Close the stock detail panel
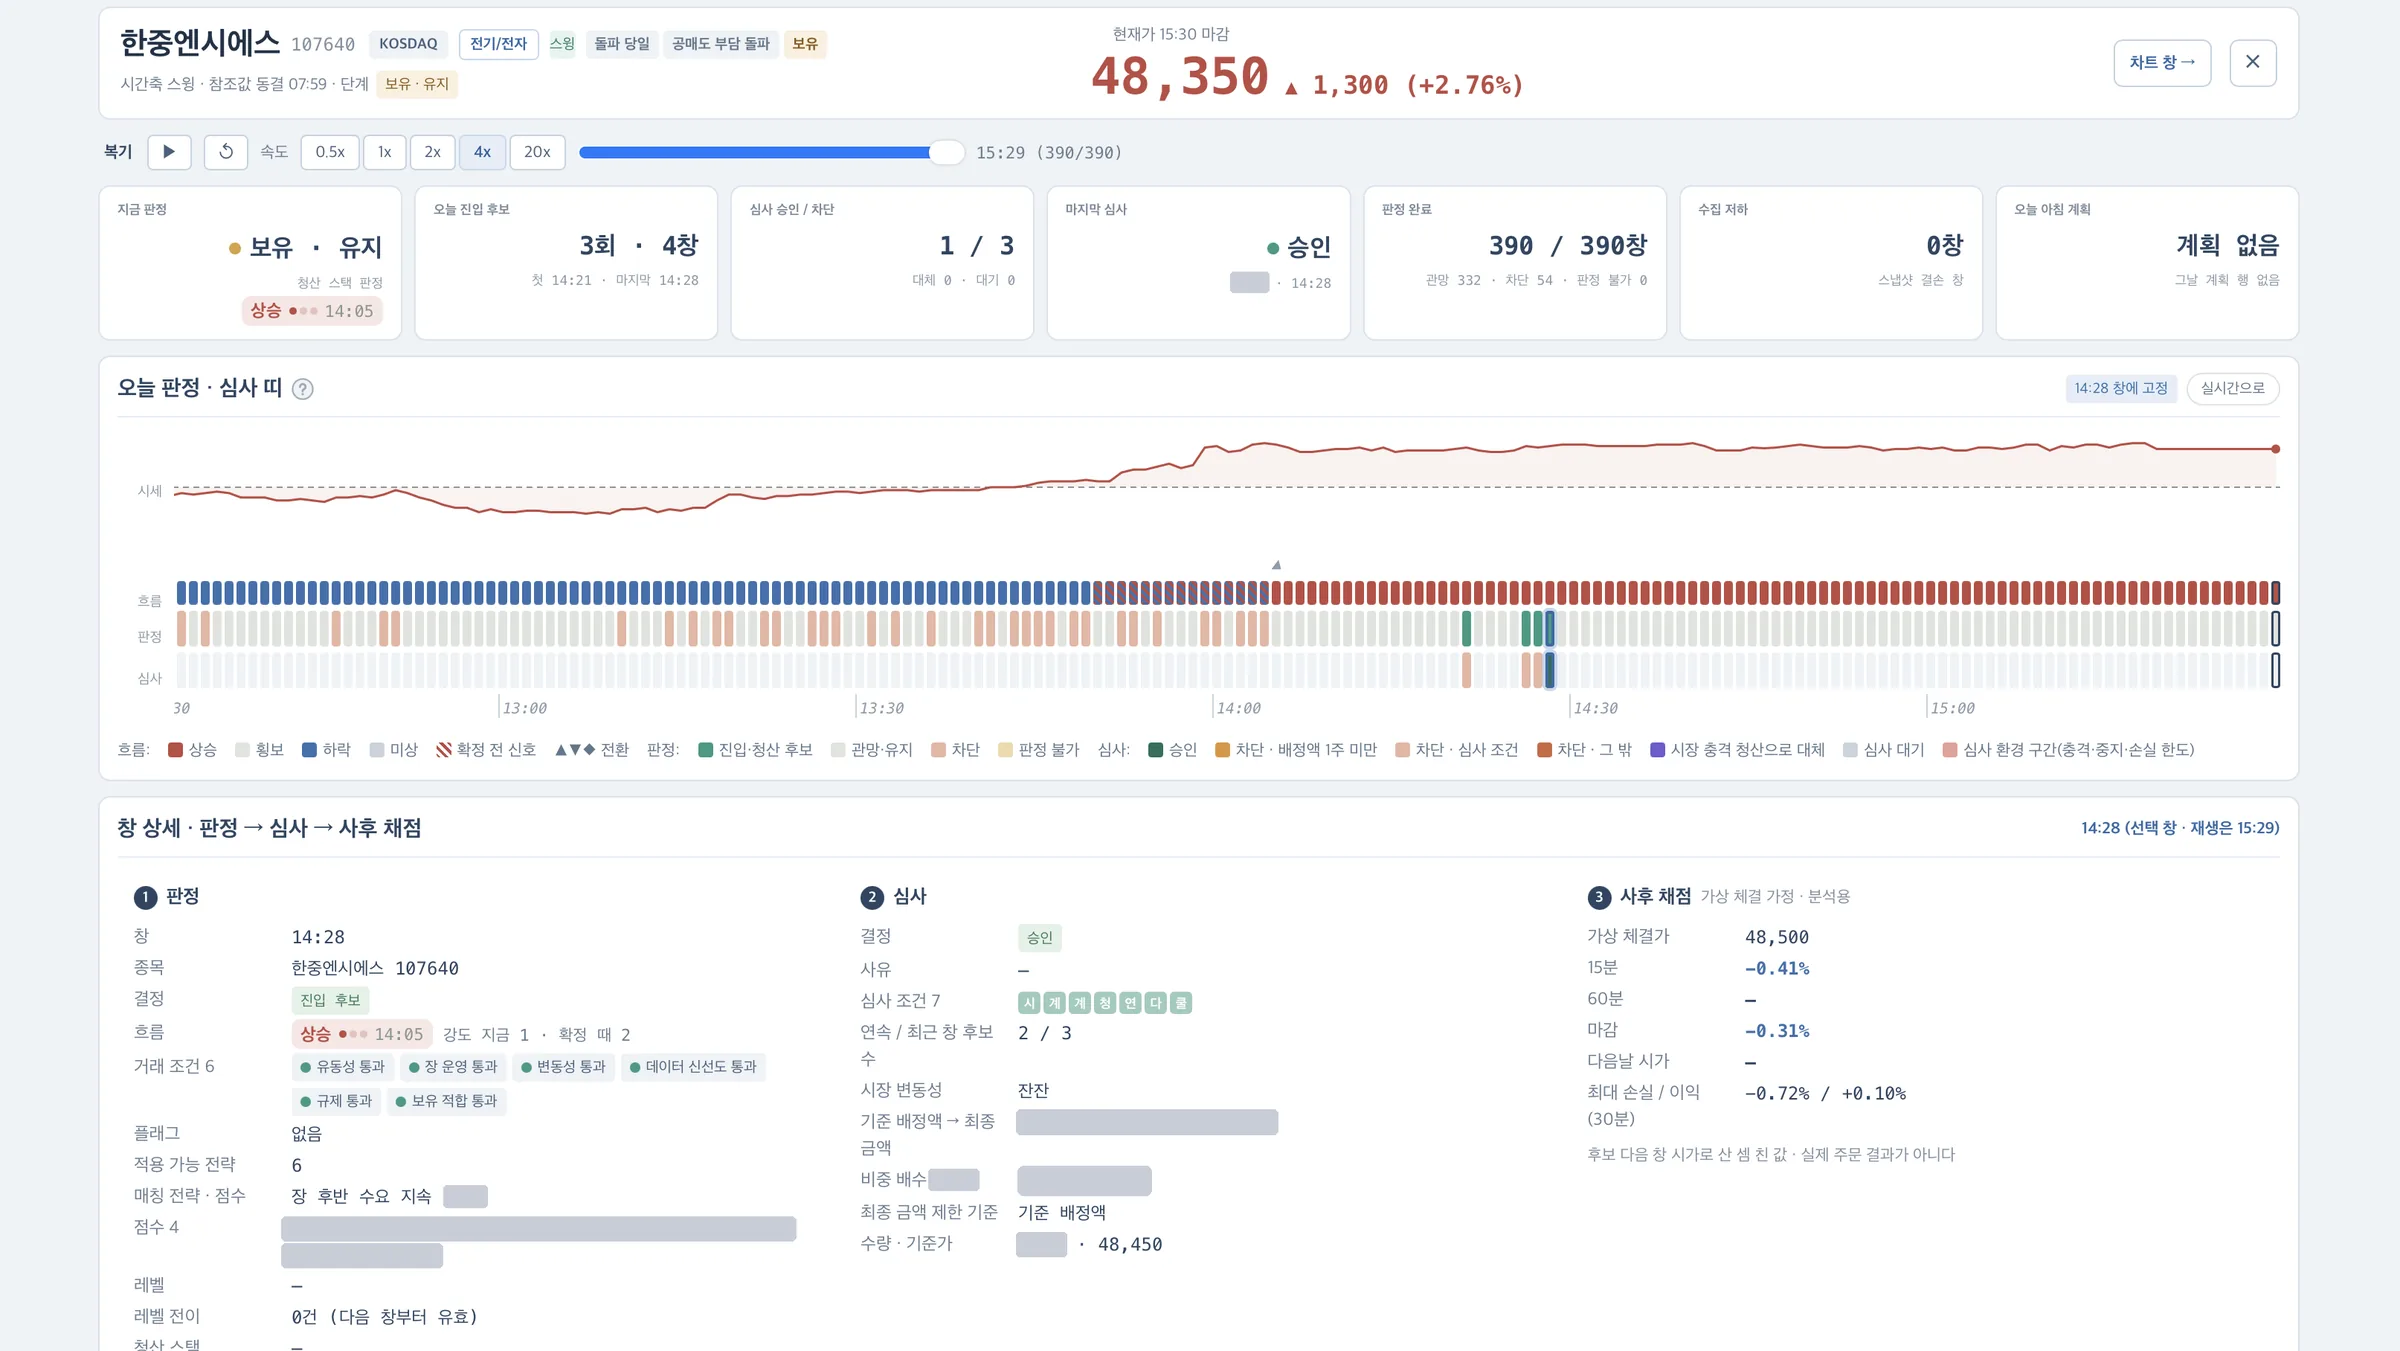The image size is (2400, 1351). point(2253,62)
